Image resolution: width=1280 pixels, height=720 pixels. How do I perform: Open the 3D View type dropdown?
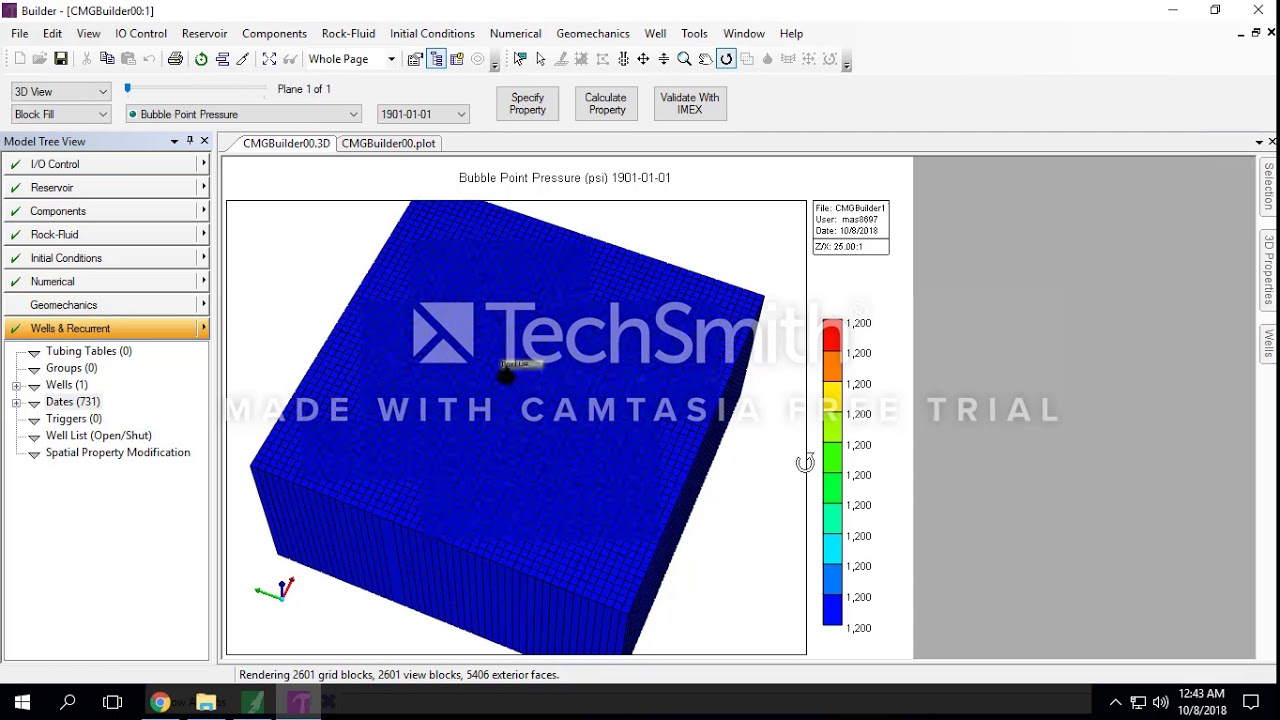[60, 91]
